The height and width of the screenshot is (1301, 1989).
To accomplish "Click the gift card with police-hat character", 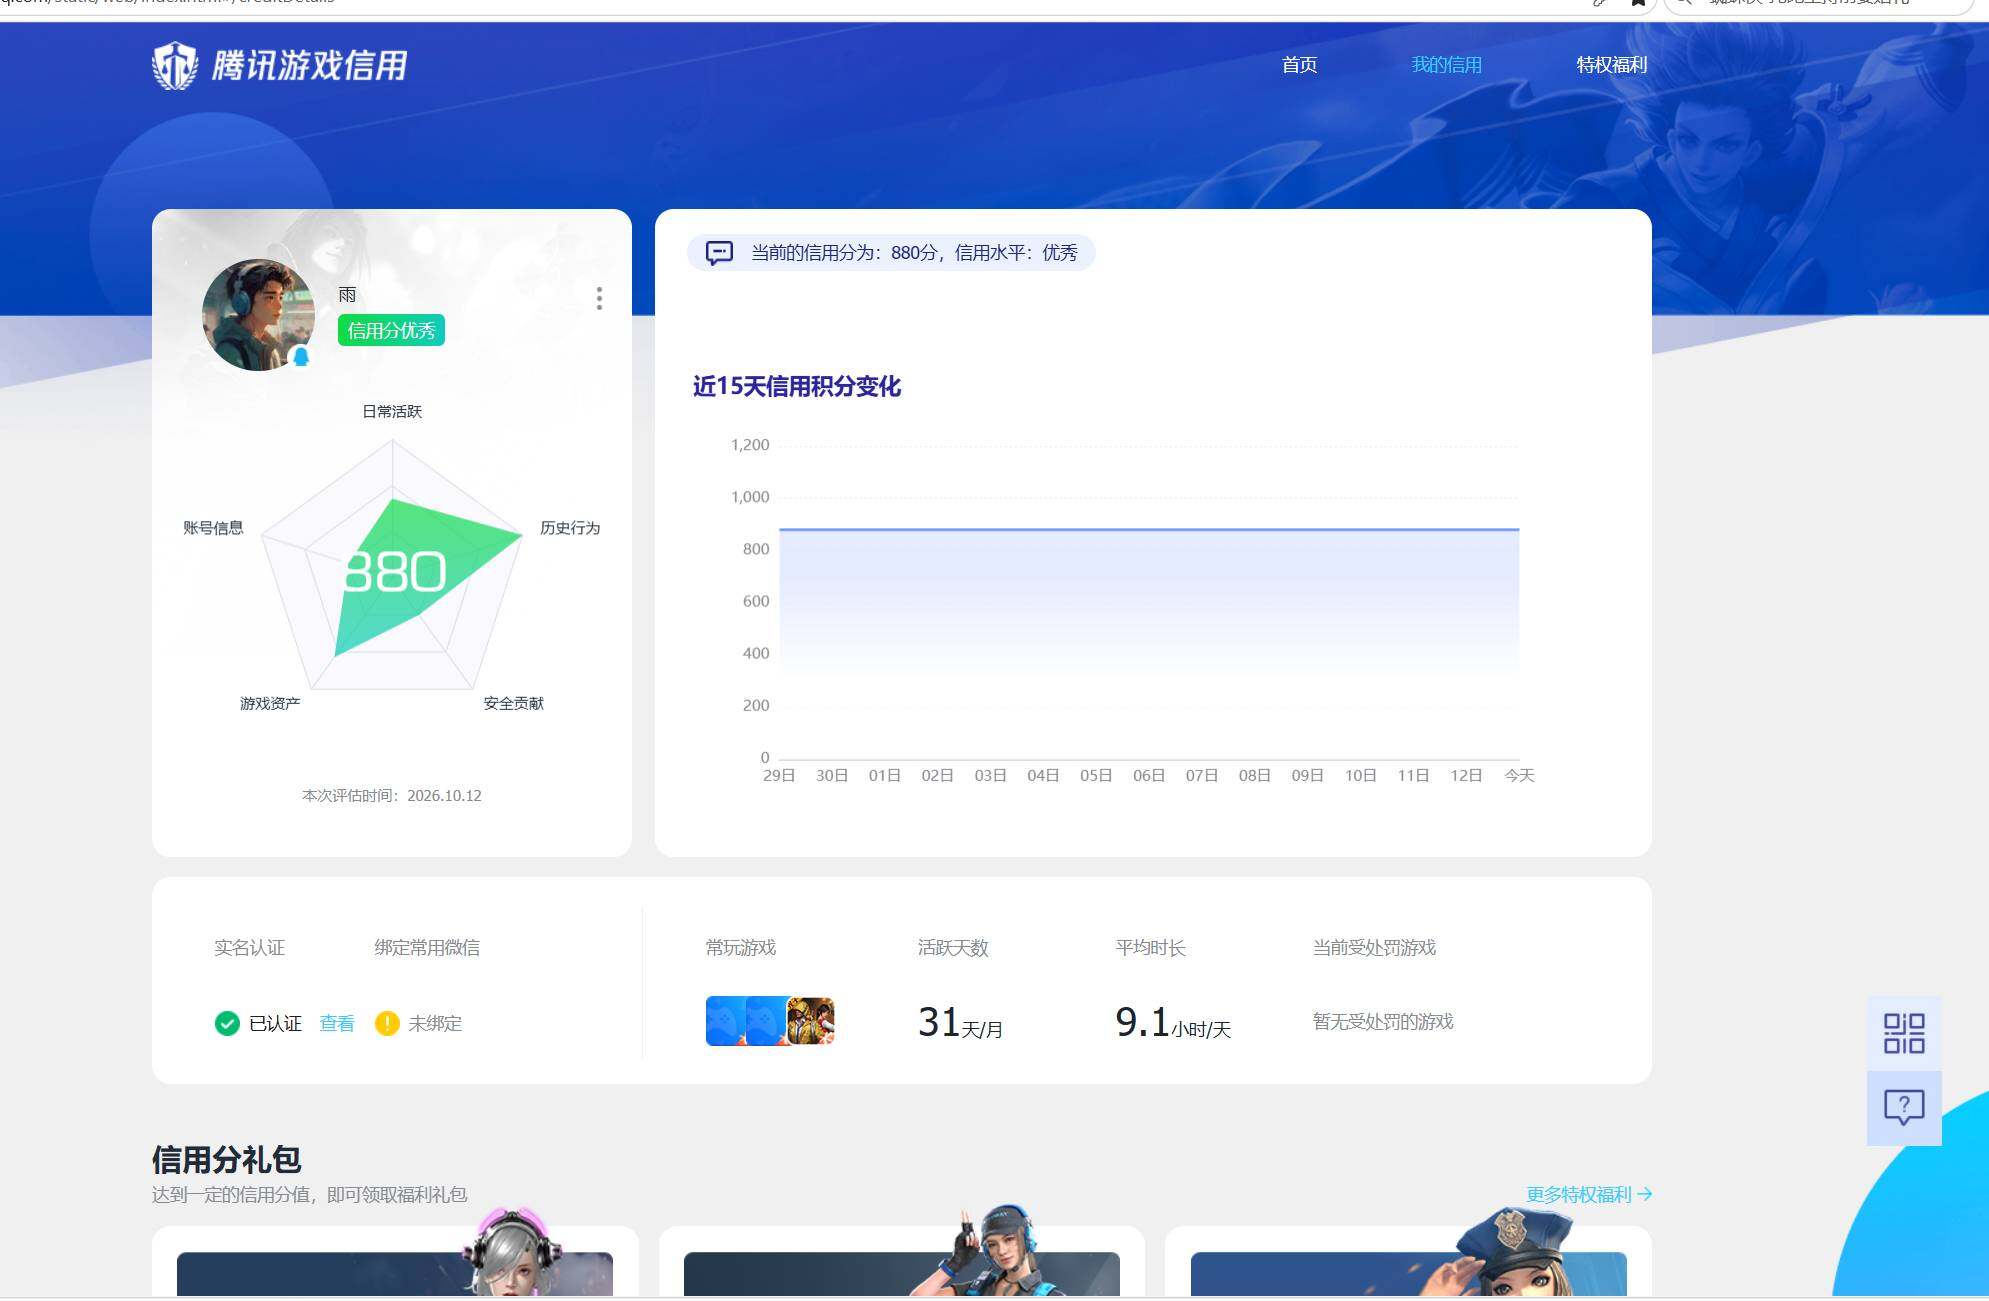I will coord(1408,1262).
